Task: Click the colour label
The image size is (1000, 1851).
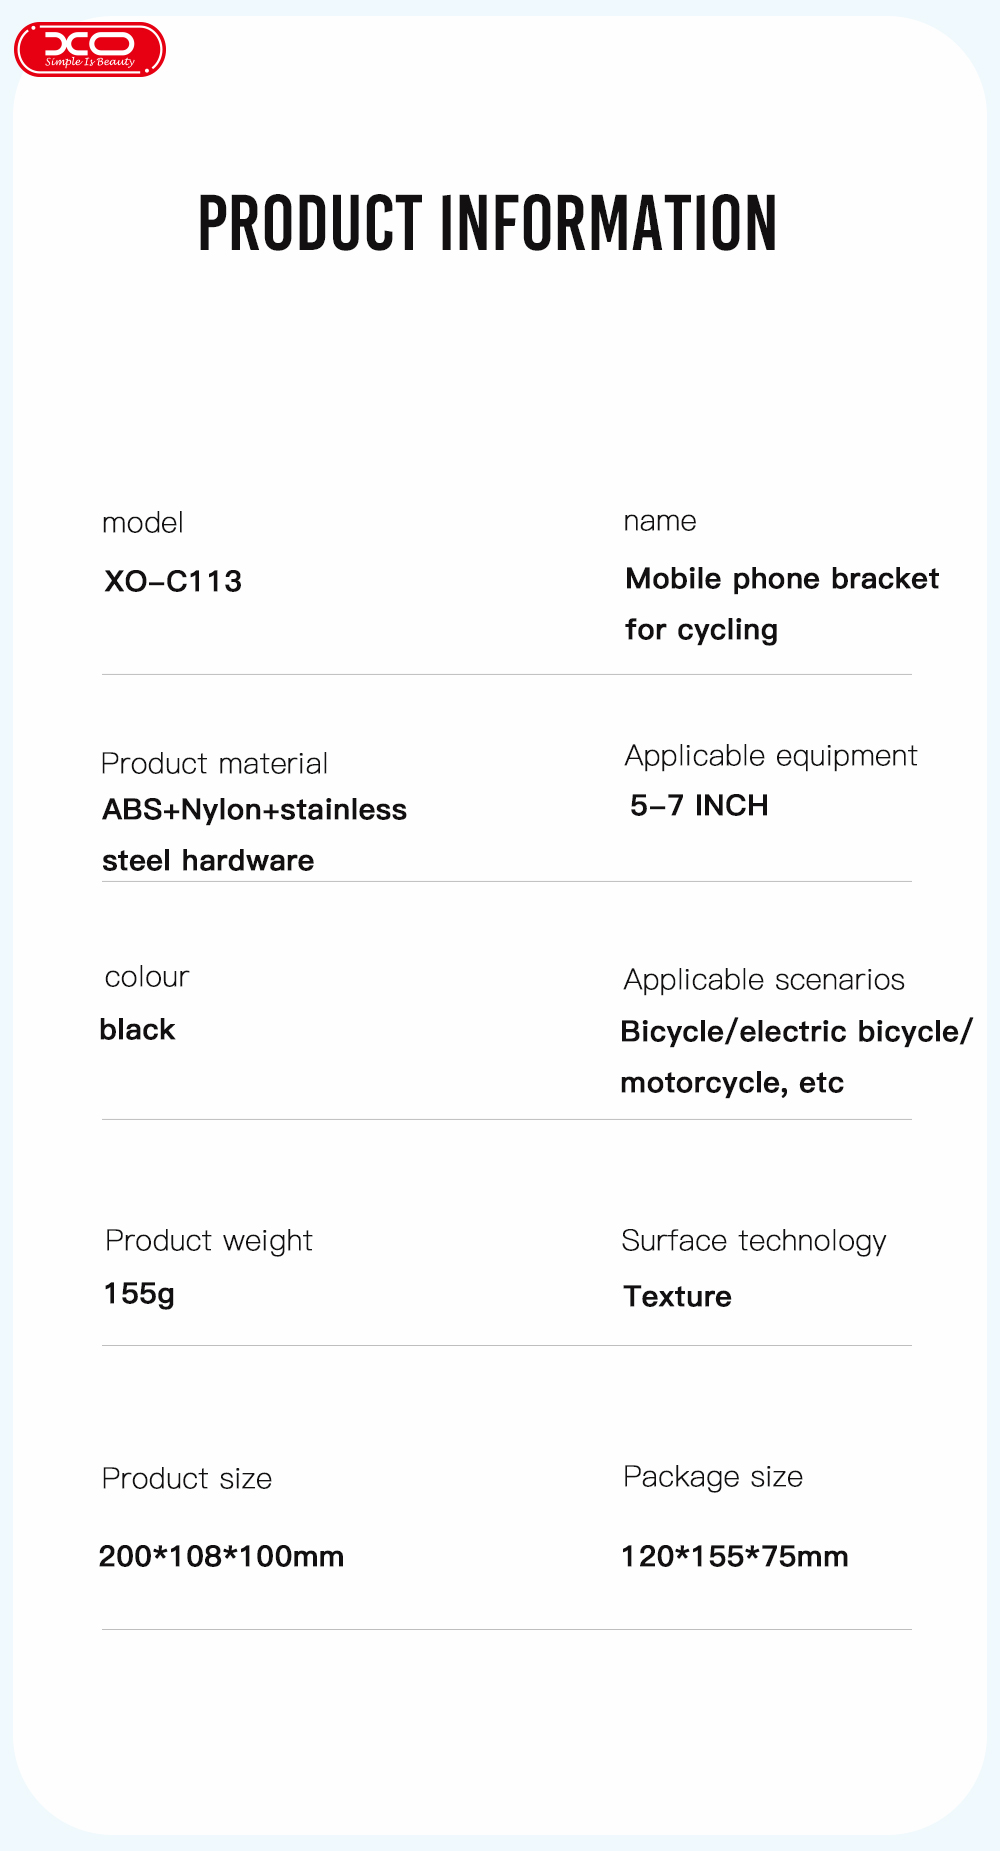Action: coord(147,977)
